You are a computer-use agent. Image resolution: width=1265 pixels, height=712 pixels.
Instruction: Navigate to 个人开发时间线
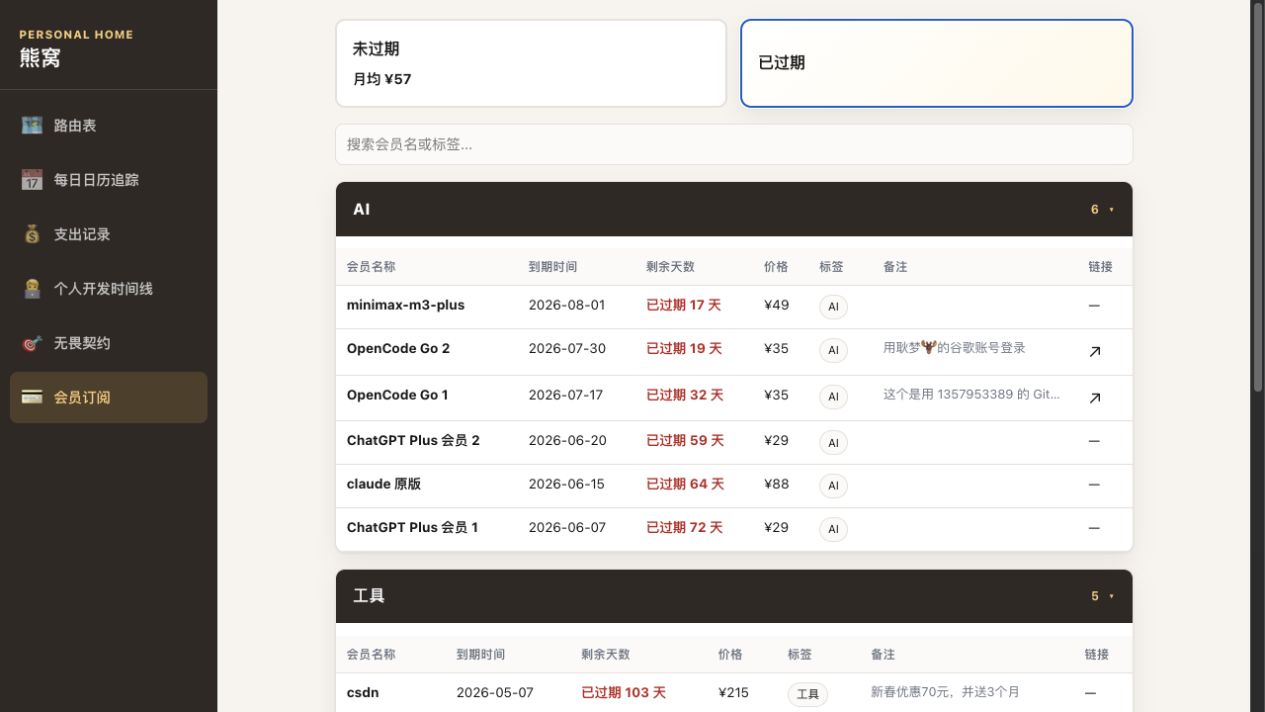(x=108, y=288)
